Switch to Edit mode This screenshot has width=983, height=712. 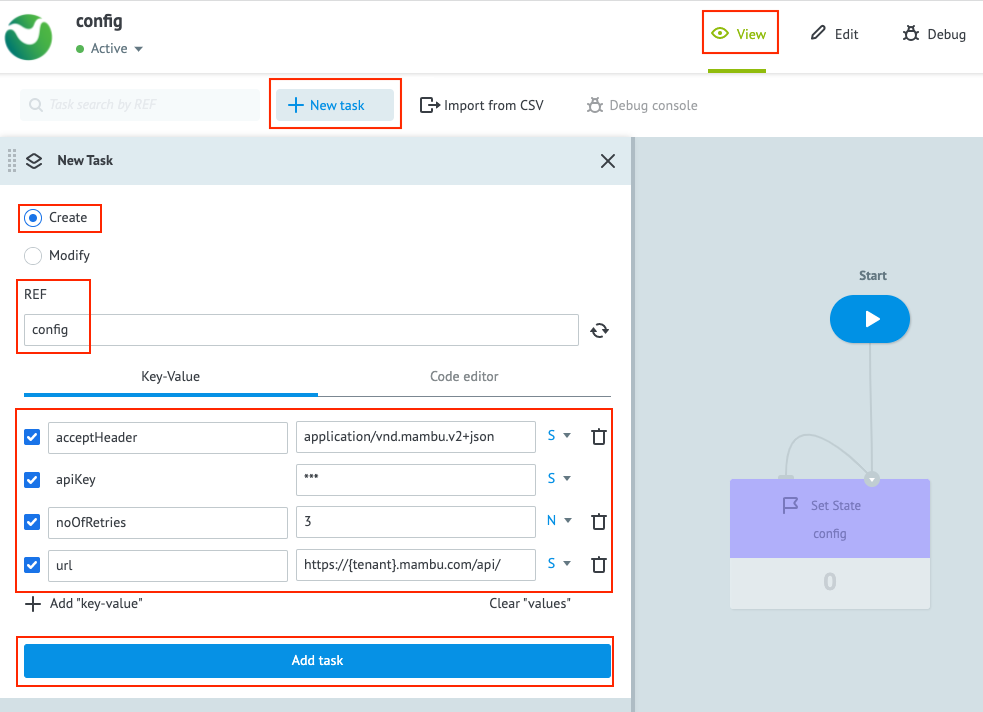tap(834, 34)
